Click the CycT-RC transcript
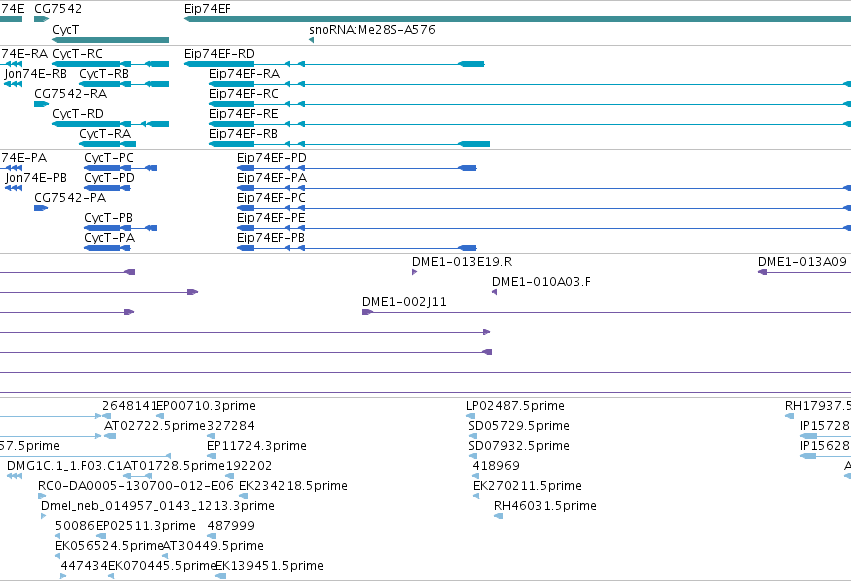The width and height of the screenshot is (851, 581). (111, 64)
